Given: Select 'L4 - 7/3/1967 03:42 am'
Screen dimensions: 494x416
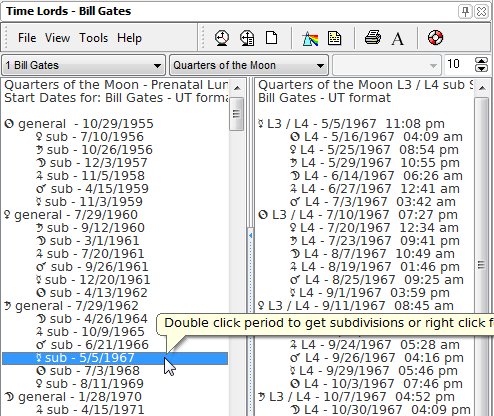Looking at the screenshot, I should coord(373,202).
